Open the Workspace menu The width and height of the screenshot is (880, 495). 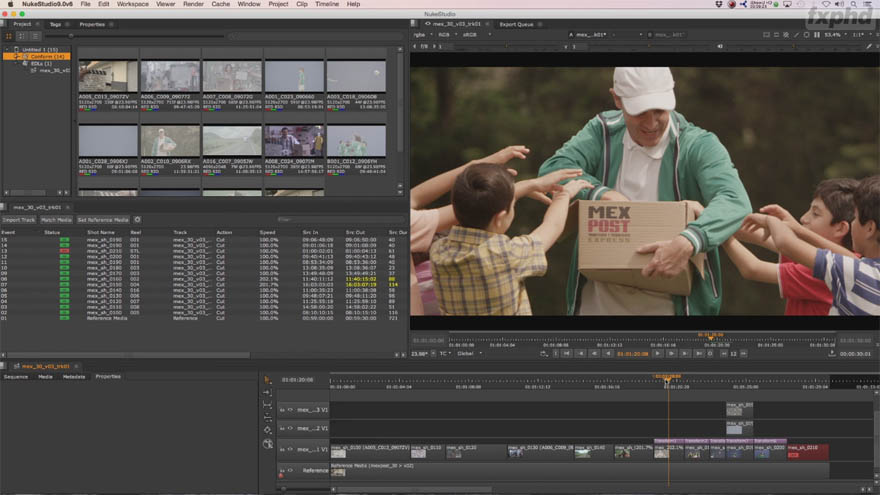tap(132, 4)
